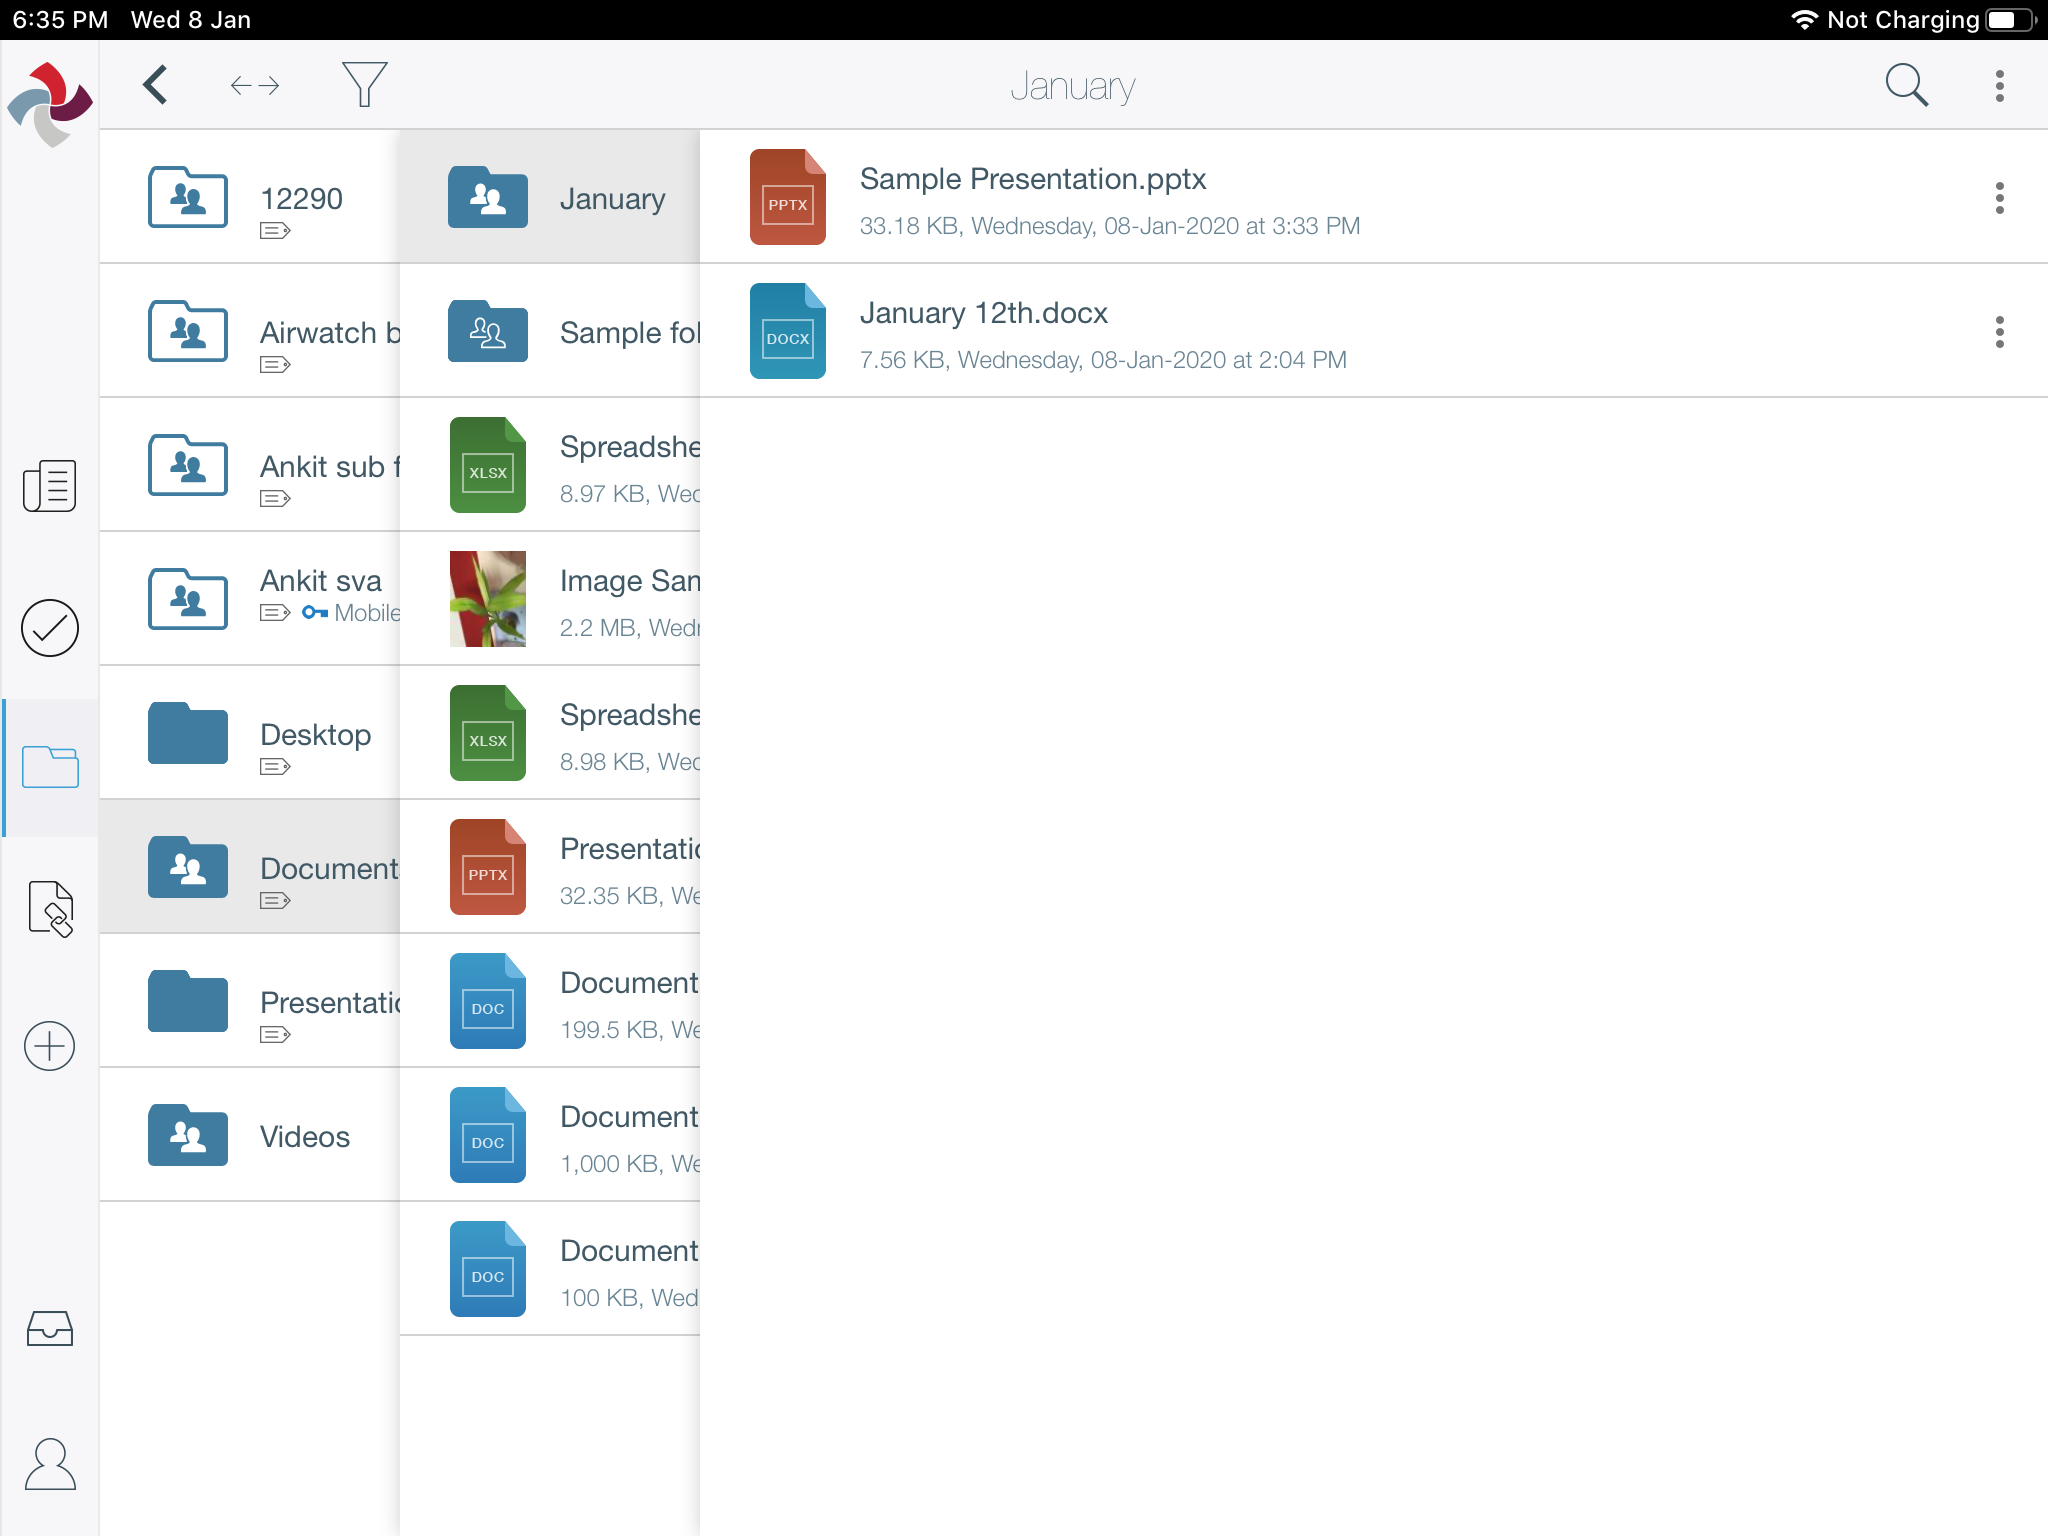Open the inbox tray sidebar icon
2048x1536 pixels.
pyautogui.click(x=50, y=1328)
